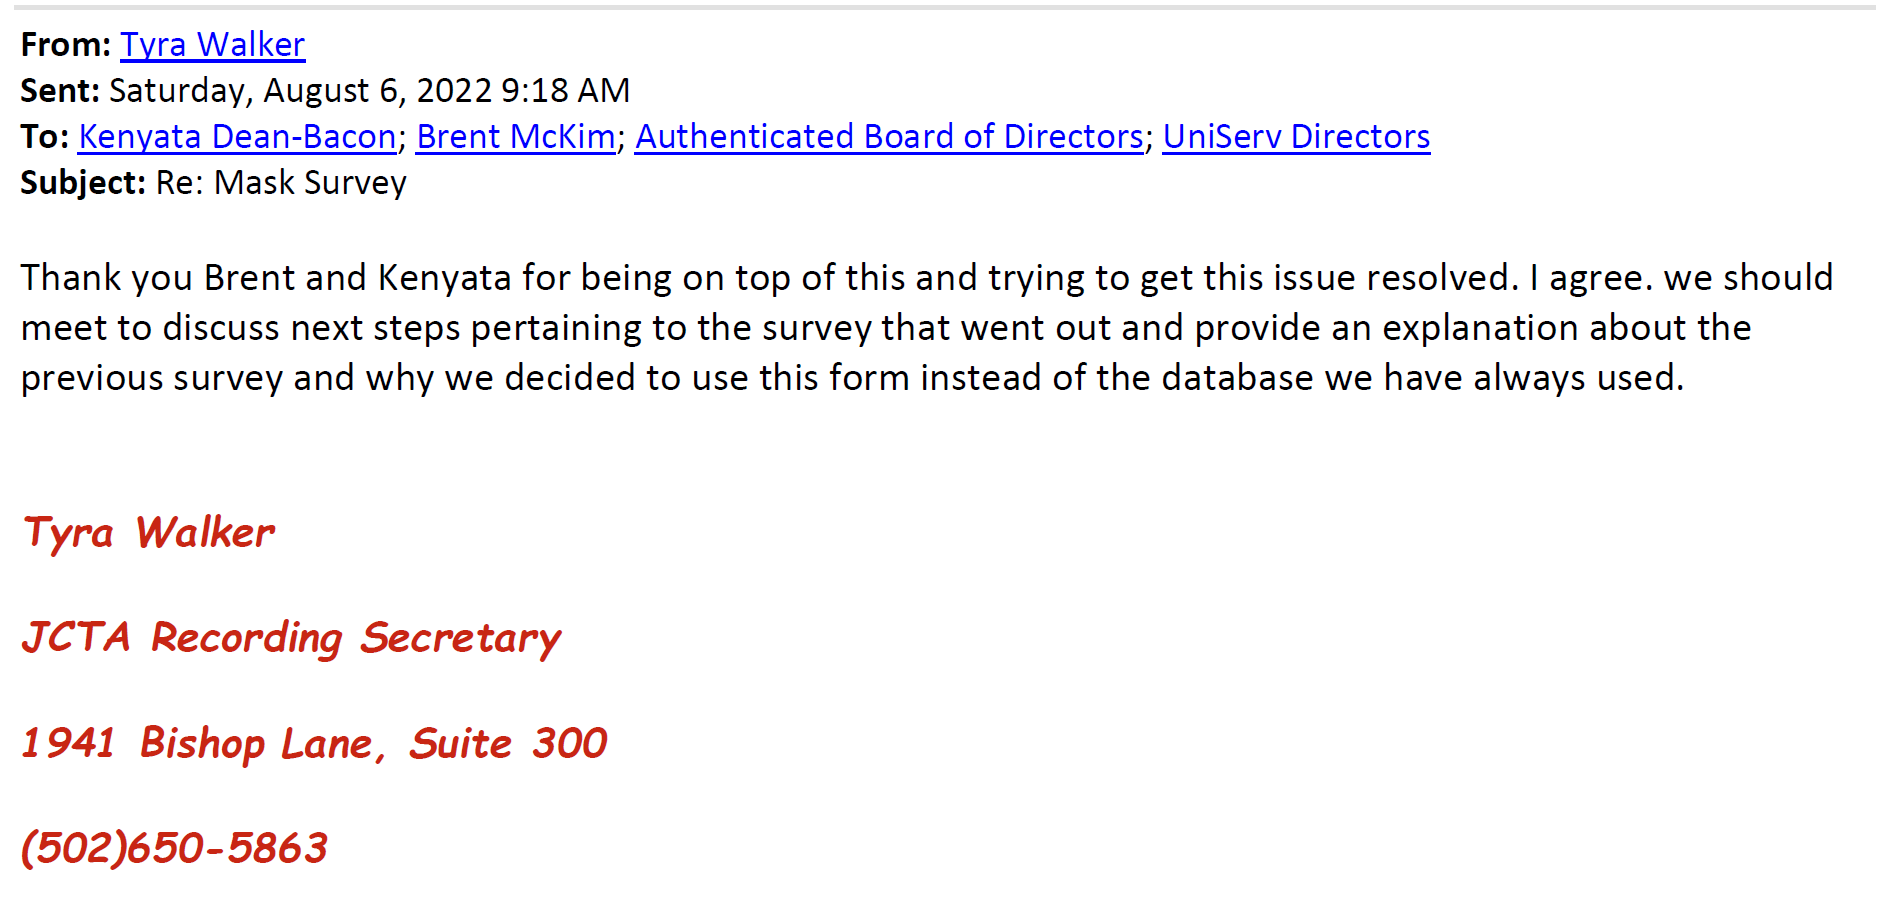Viewport: 1893px width, 919px height.
Task: Click the Re: Mask Survey subject text
Action: pos(281,183)
